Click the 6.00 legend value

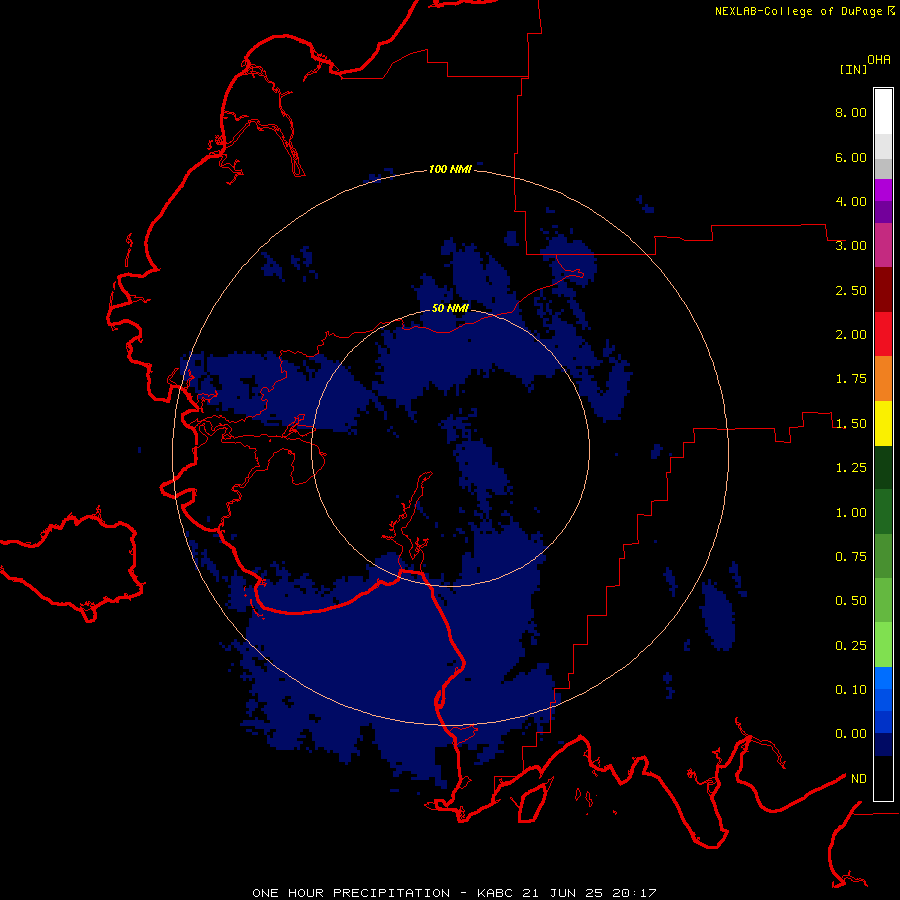point(851,157)
